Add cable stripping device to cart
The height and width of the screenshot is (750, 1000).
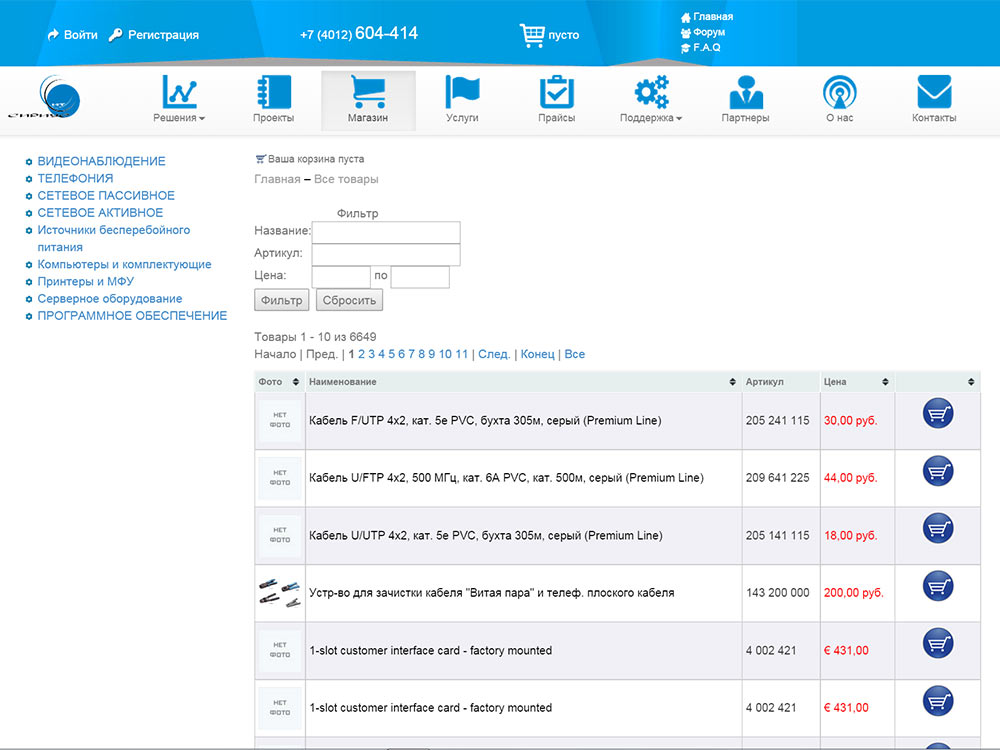[938, 585]
